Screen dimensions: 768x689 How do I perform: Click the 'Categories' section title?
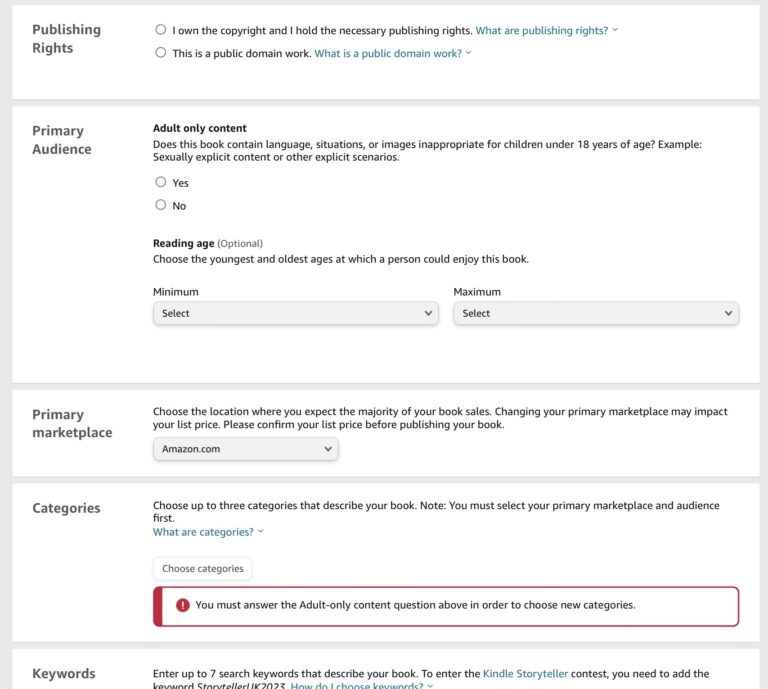tap(66, 508)
